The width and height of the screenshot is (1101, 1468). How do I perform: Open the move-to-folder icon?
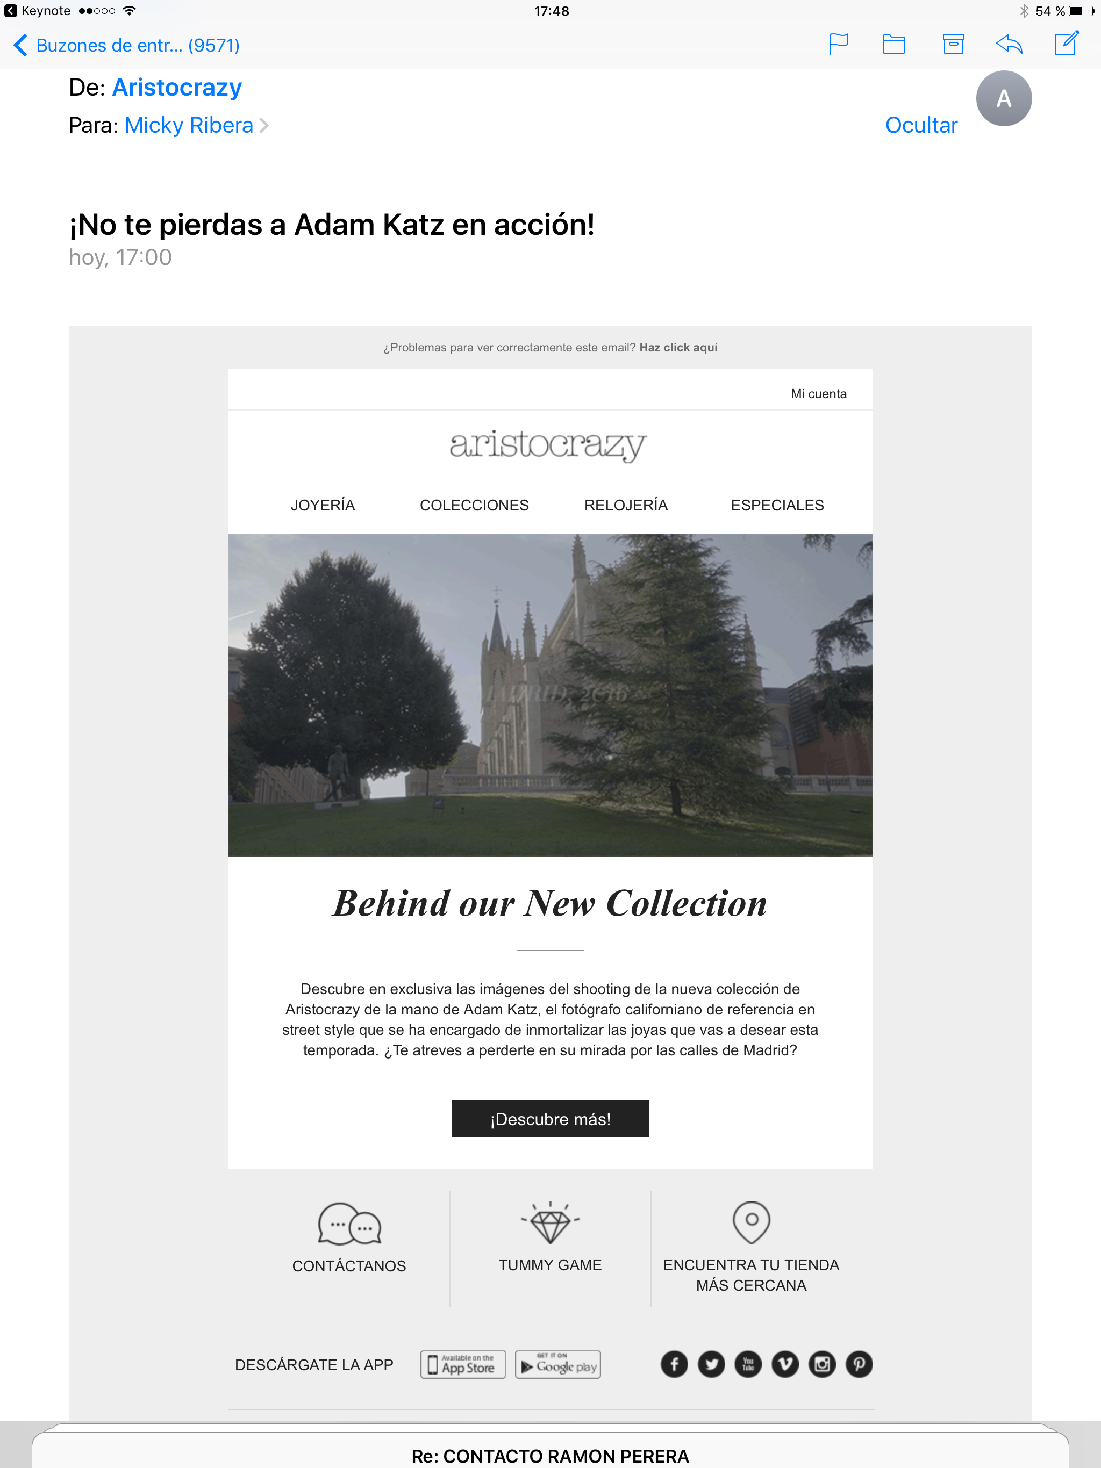tap(894, 44)
